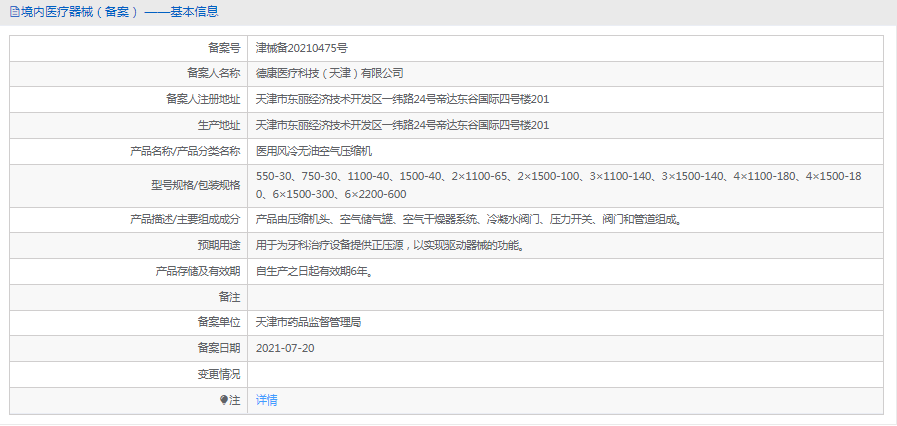This screenshot has width=897, height=426.
Task: Click the 备案日期 label
Action: (219, 348)
